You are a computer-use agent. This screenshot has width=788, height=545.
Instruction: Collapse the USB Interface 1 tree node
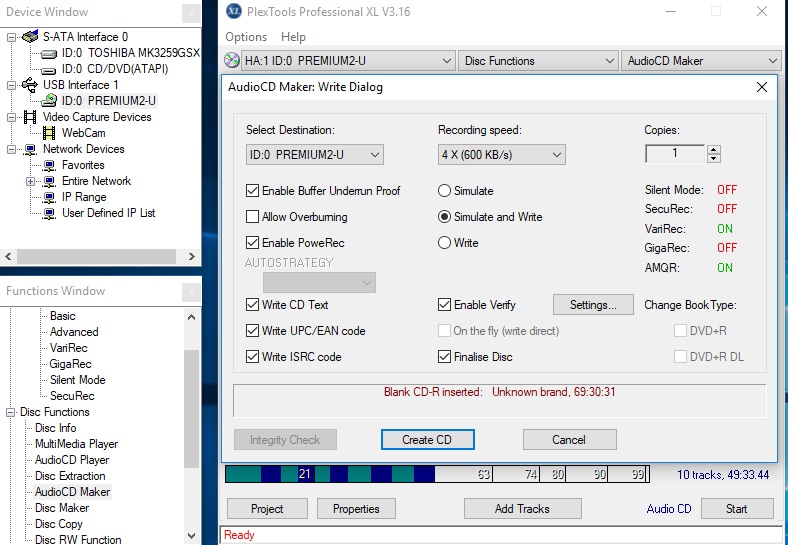pos(11,85)
